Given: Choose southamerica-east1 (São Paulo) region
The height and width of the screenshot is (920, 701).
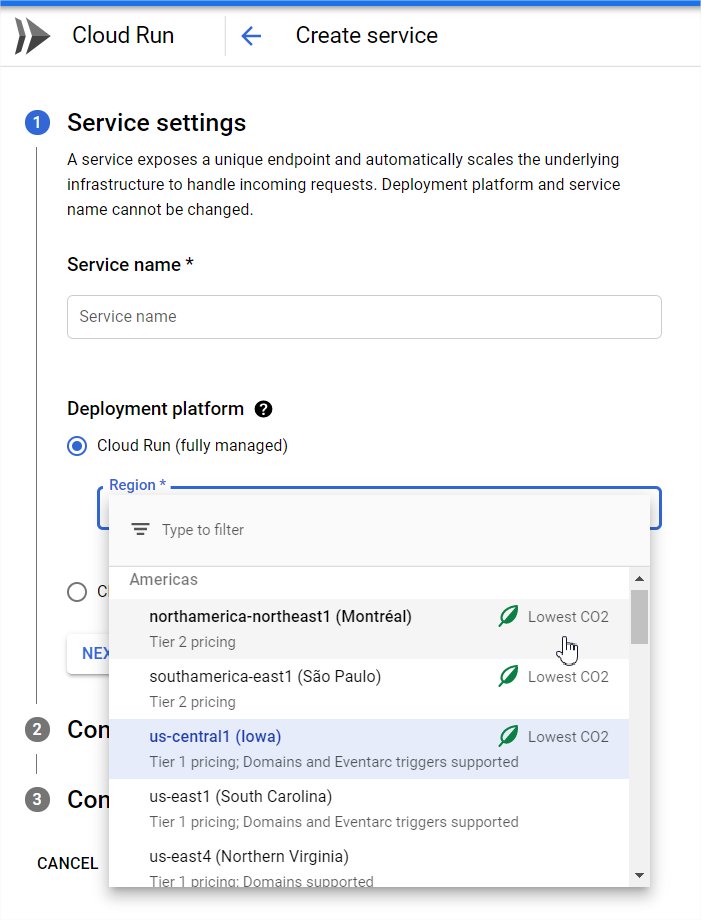Looking at the screenshot, I should [x=369, y=688].
